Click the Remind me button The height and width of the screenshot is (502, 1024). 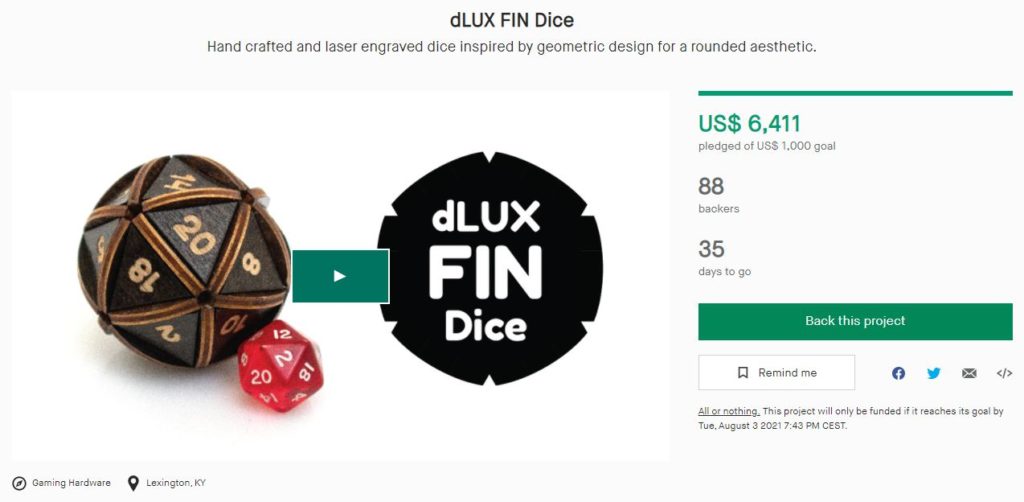point(776,373)
